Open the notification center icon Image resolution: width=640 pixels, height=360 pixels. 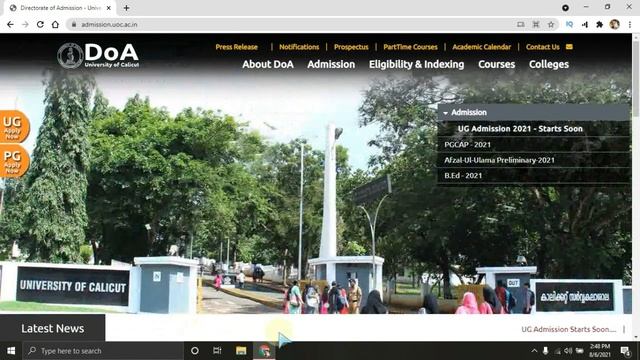click(625, 351)
